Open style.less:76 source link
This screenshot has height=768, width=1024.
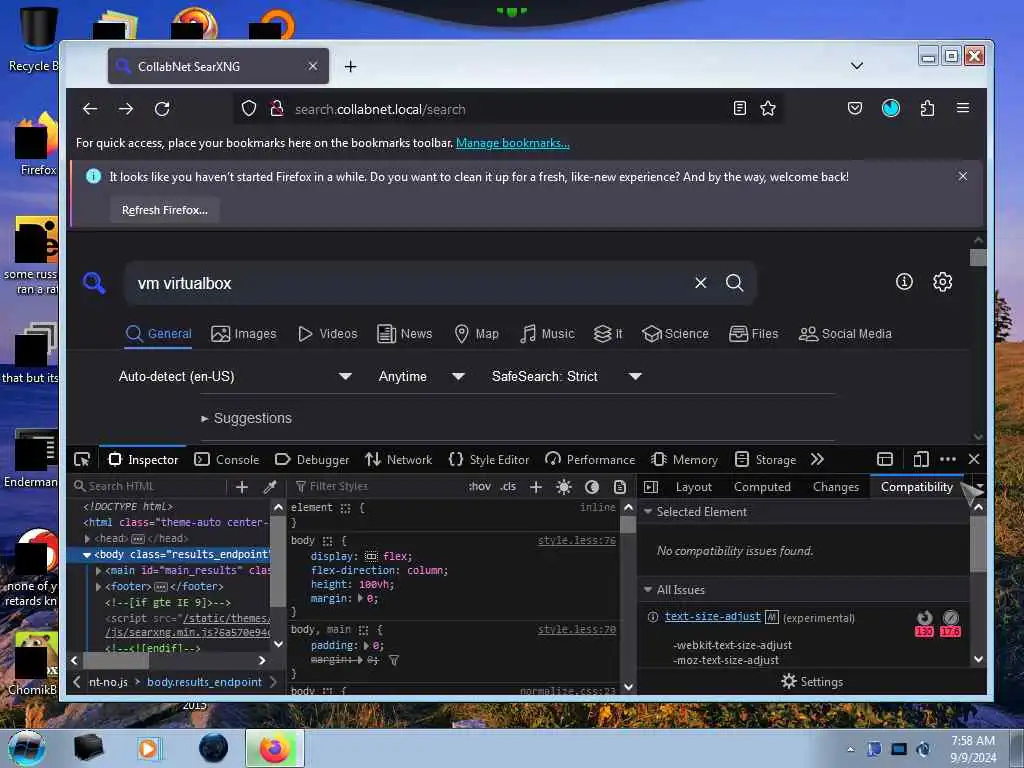pos(577,540)
